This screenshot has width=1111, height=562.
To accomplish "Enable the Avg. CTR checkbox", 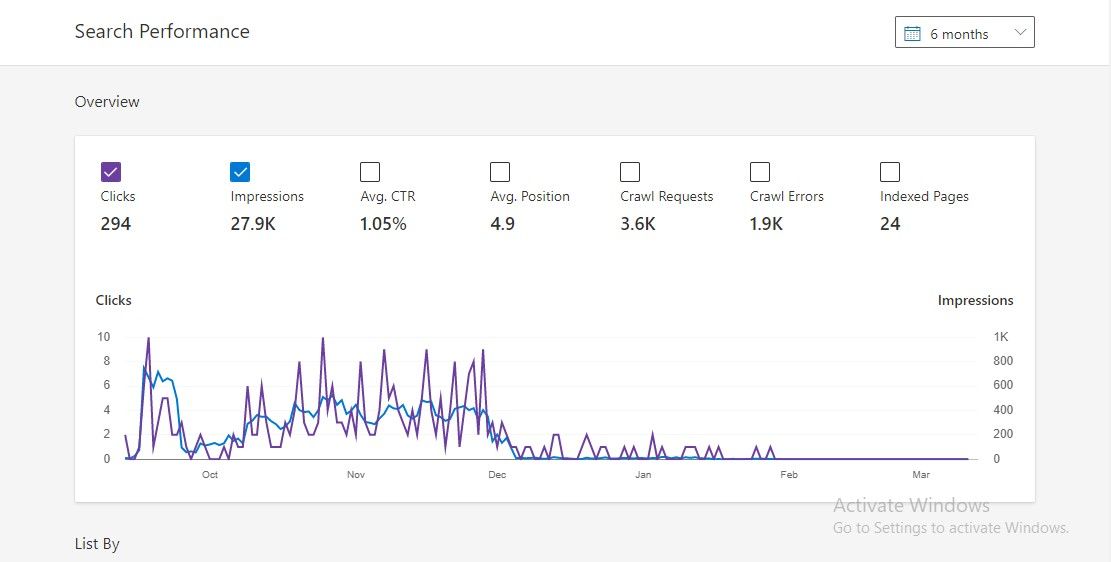I will coord(370,172).
